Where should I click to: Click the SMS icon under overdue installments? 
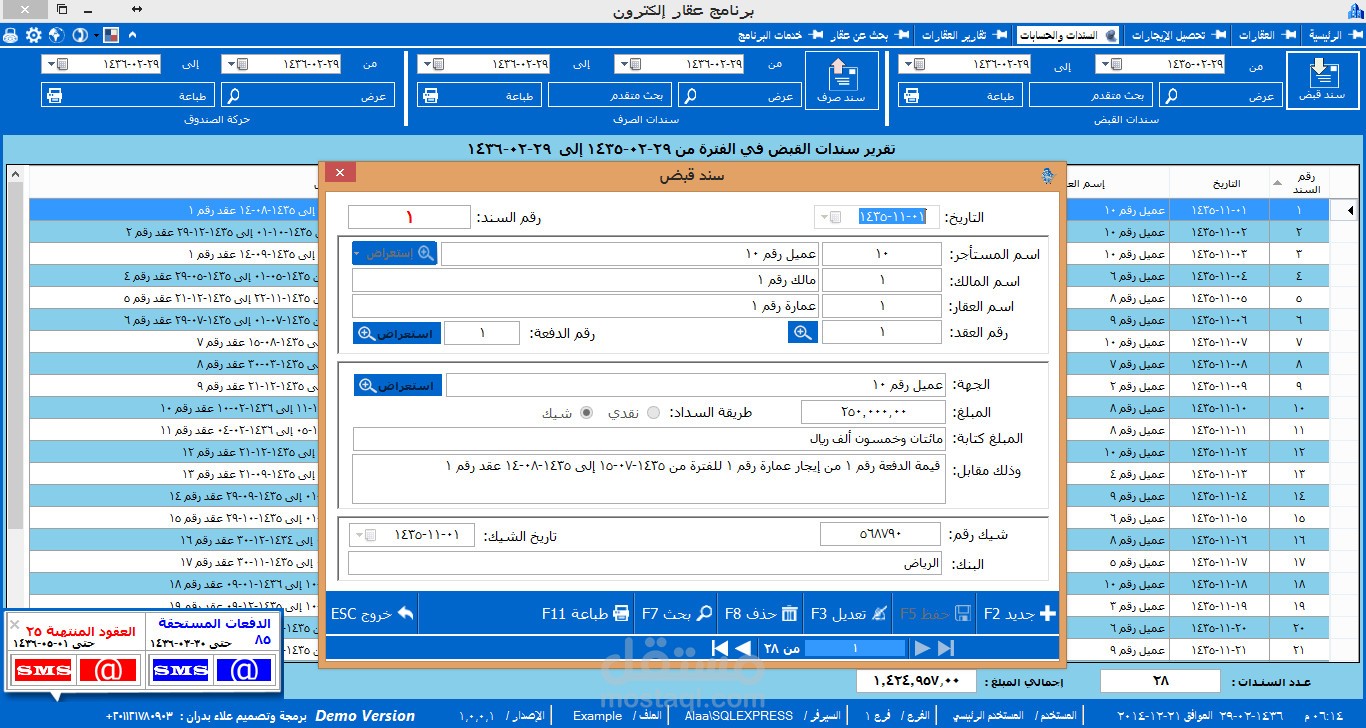click(180, 671)
